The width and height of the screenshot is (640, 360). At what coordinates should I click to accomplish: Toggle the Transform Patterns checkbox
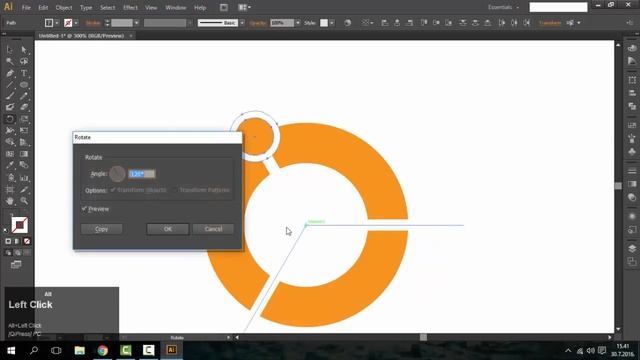pos(175,190)
